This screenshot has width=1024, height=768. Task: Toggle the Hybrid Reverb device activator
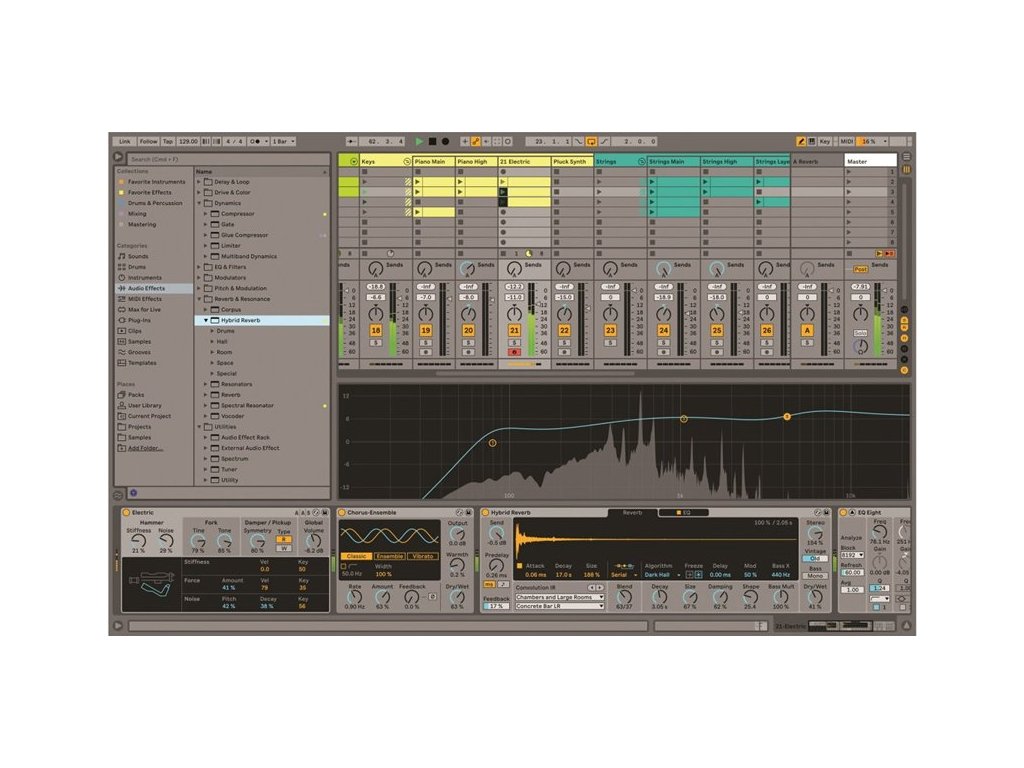point(487,513)
